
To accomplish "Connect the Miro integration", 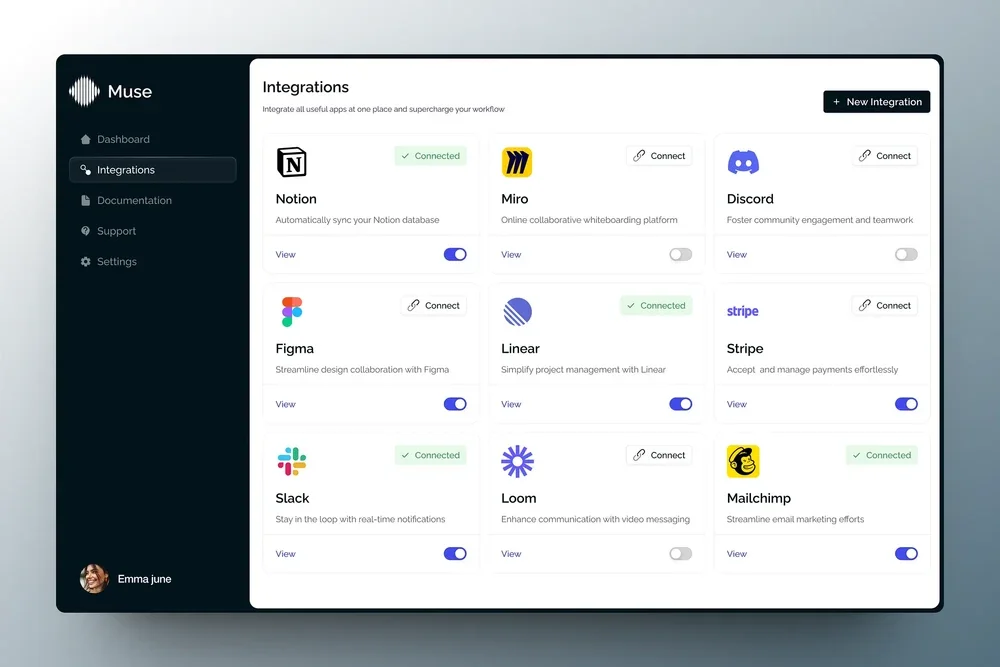I will tap(659, 156).
